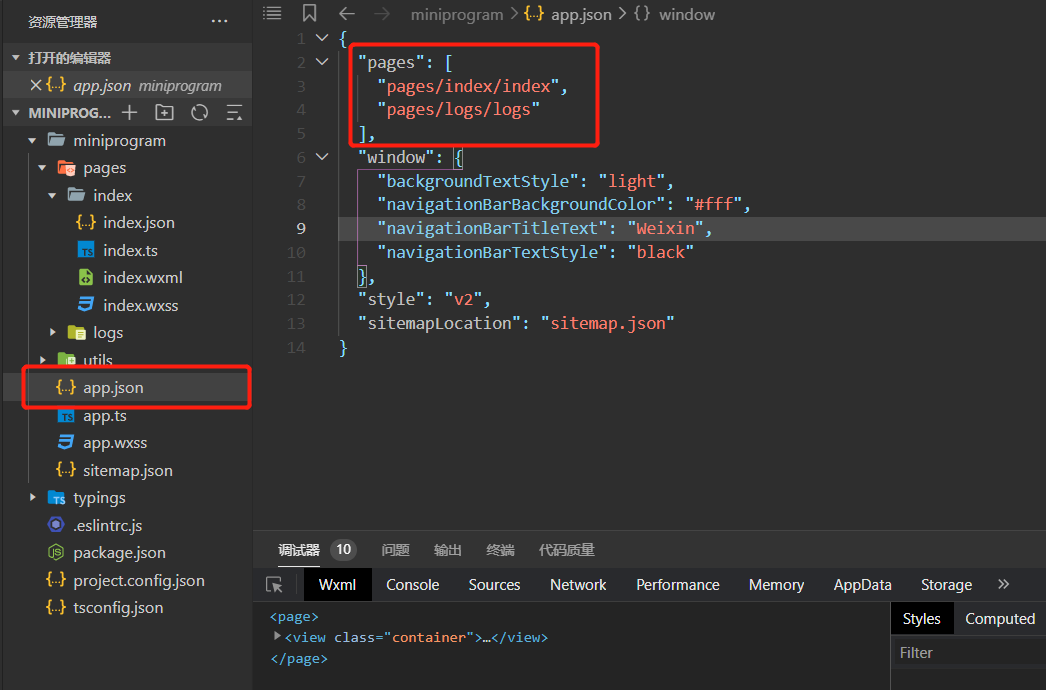Viewport: 1046px width, 690px height.
Task: Open the Network debugger tab
Action: point(578,585)
